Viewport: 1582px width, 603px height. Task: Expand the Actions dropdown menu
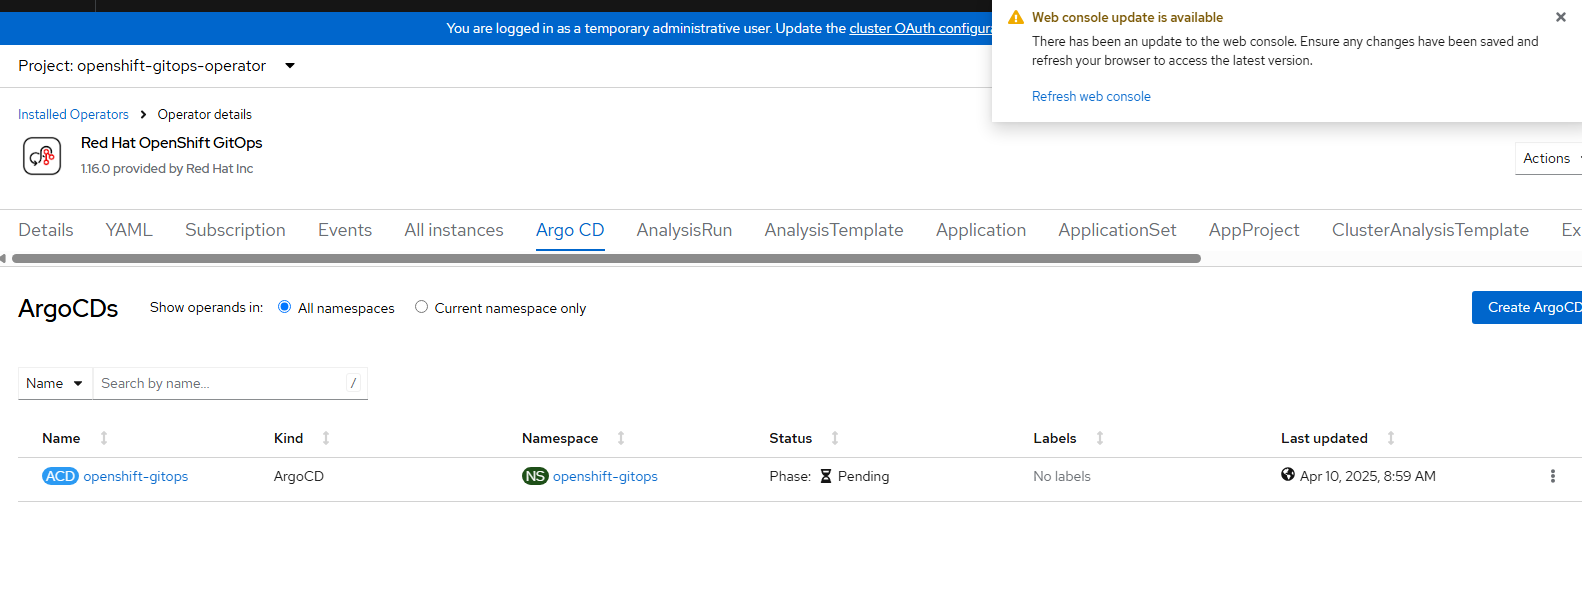click(1549, 158)
